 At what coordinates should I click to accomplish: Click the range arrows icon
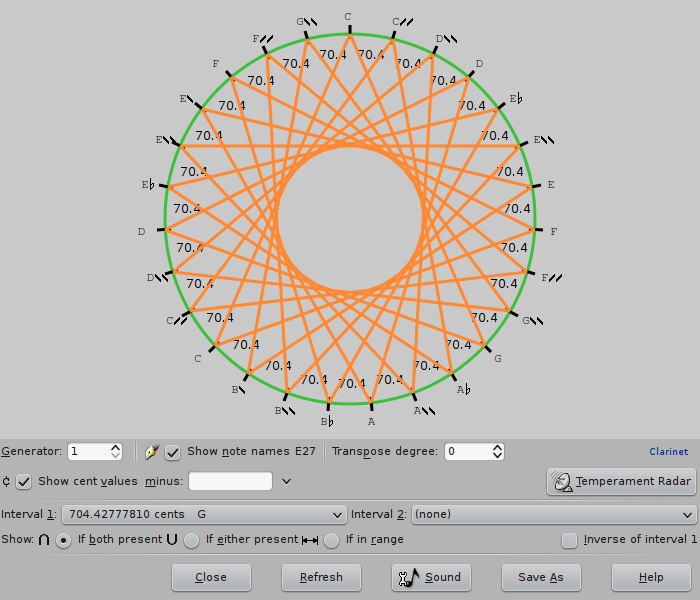coord(310,540)
